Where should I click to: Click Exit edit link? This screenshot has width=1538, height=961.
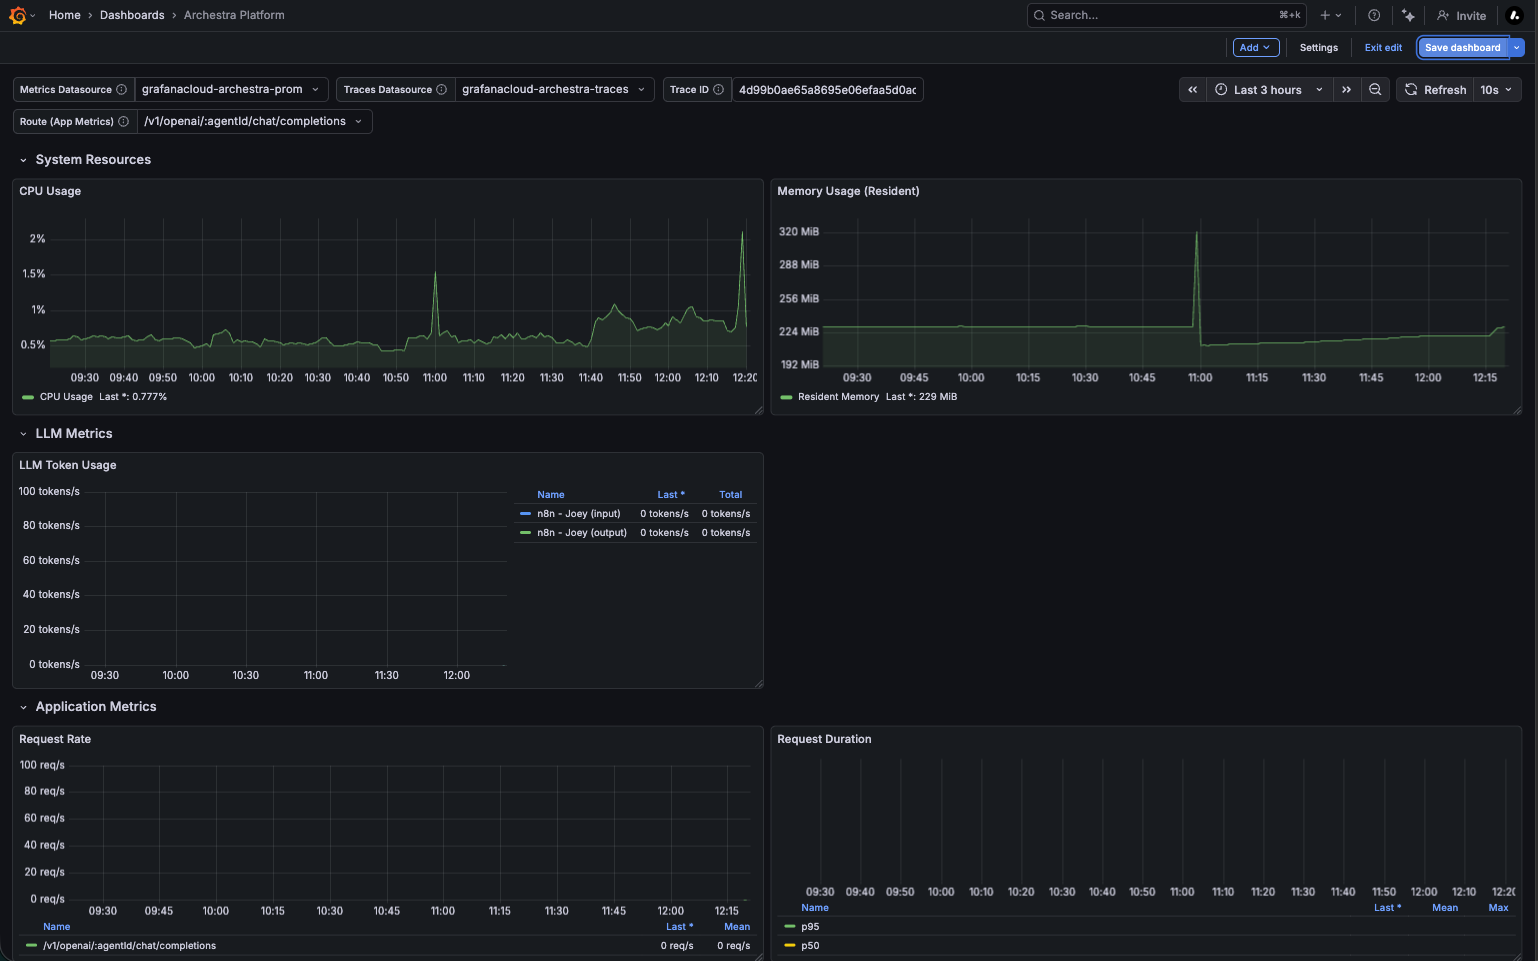click(1383, 48)
